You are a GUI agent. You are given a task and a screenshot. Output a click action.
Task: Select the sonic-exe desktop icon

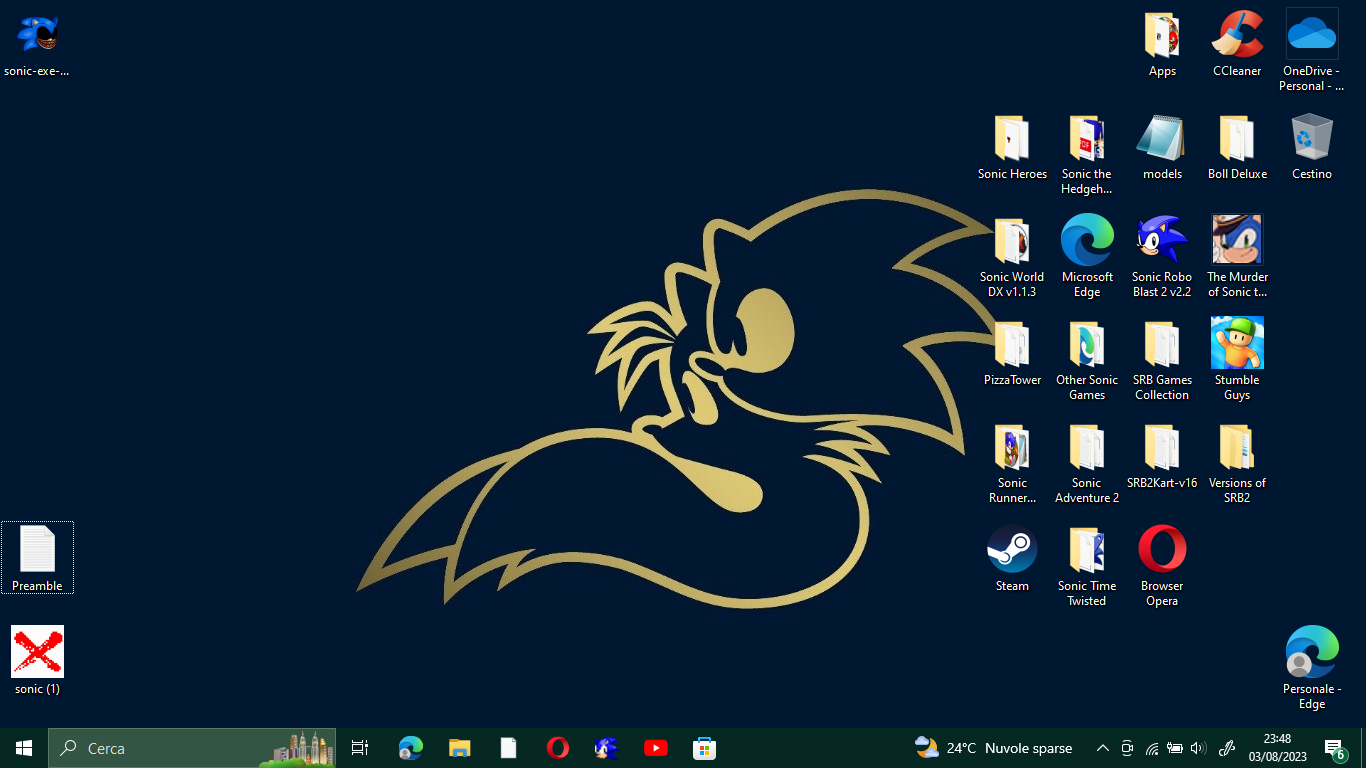click(37, 44)
